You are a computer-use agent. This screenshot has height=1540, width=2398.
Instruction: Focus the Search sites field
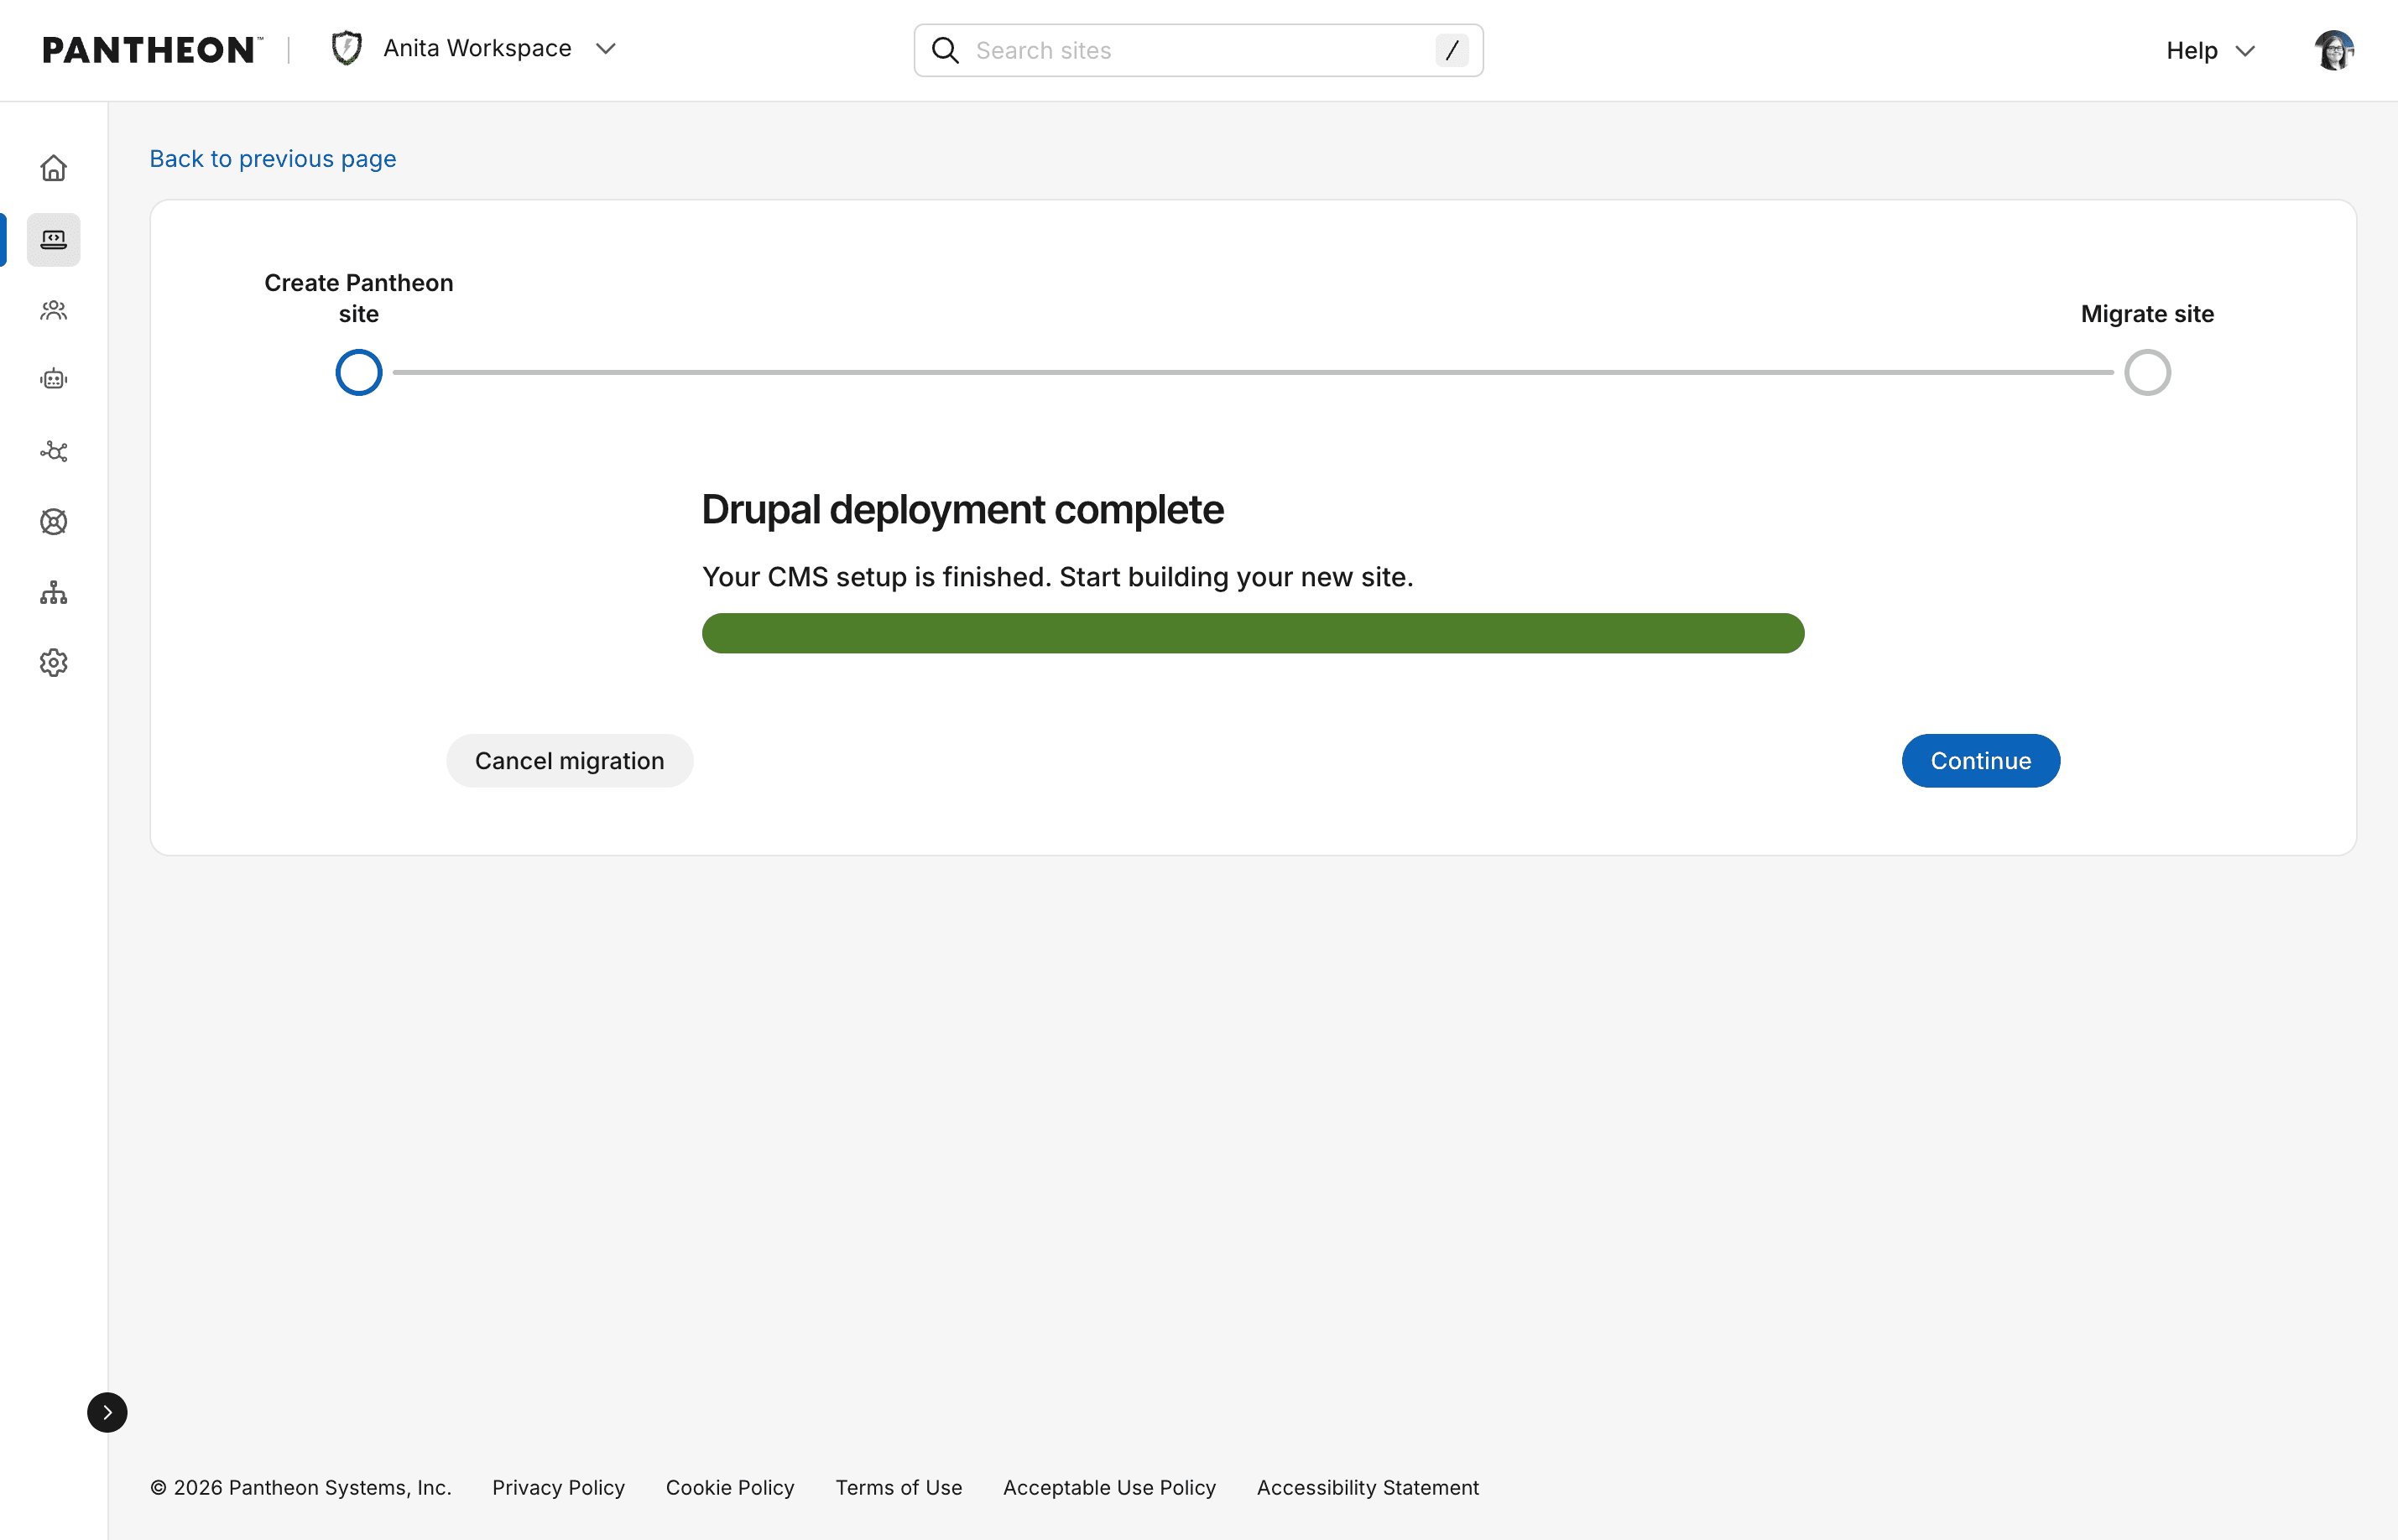click(1198, 50)
